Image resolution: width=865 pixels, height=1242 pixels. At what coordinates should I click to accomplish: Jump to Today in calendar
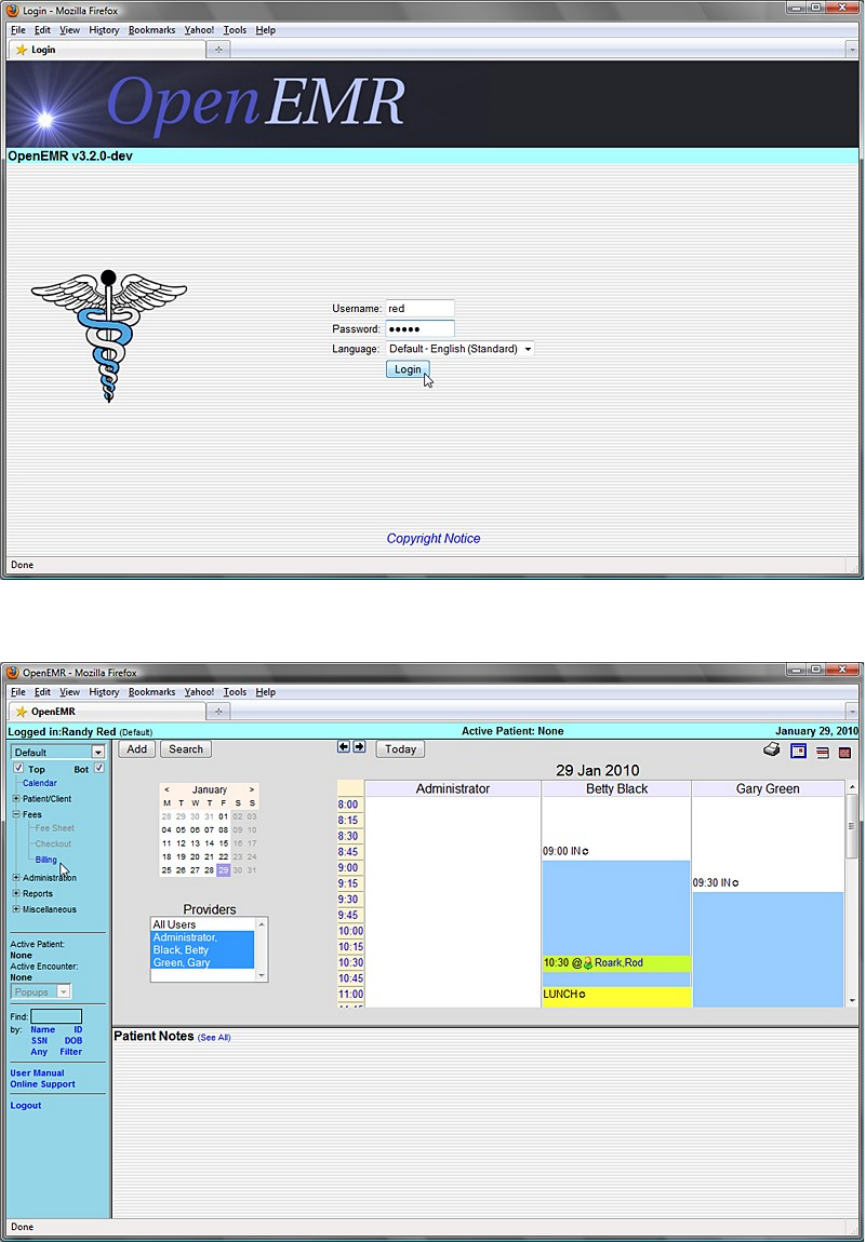tap(400, 749)
